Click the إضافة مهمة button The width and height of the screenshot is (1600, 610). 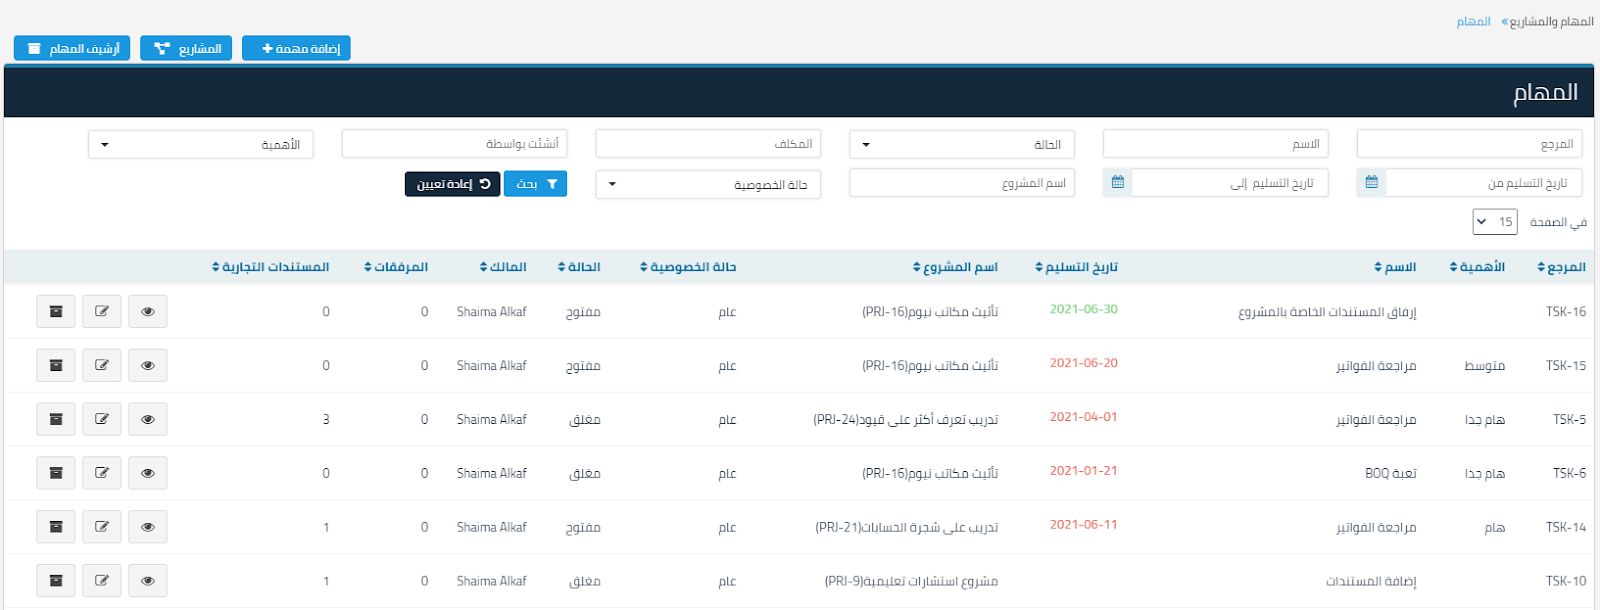(297, 48)
